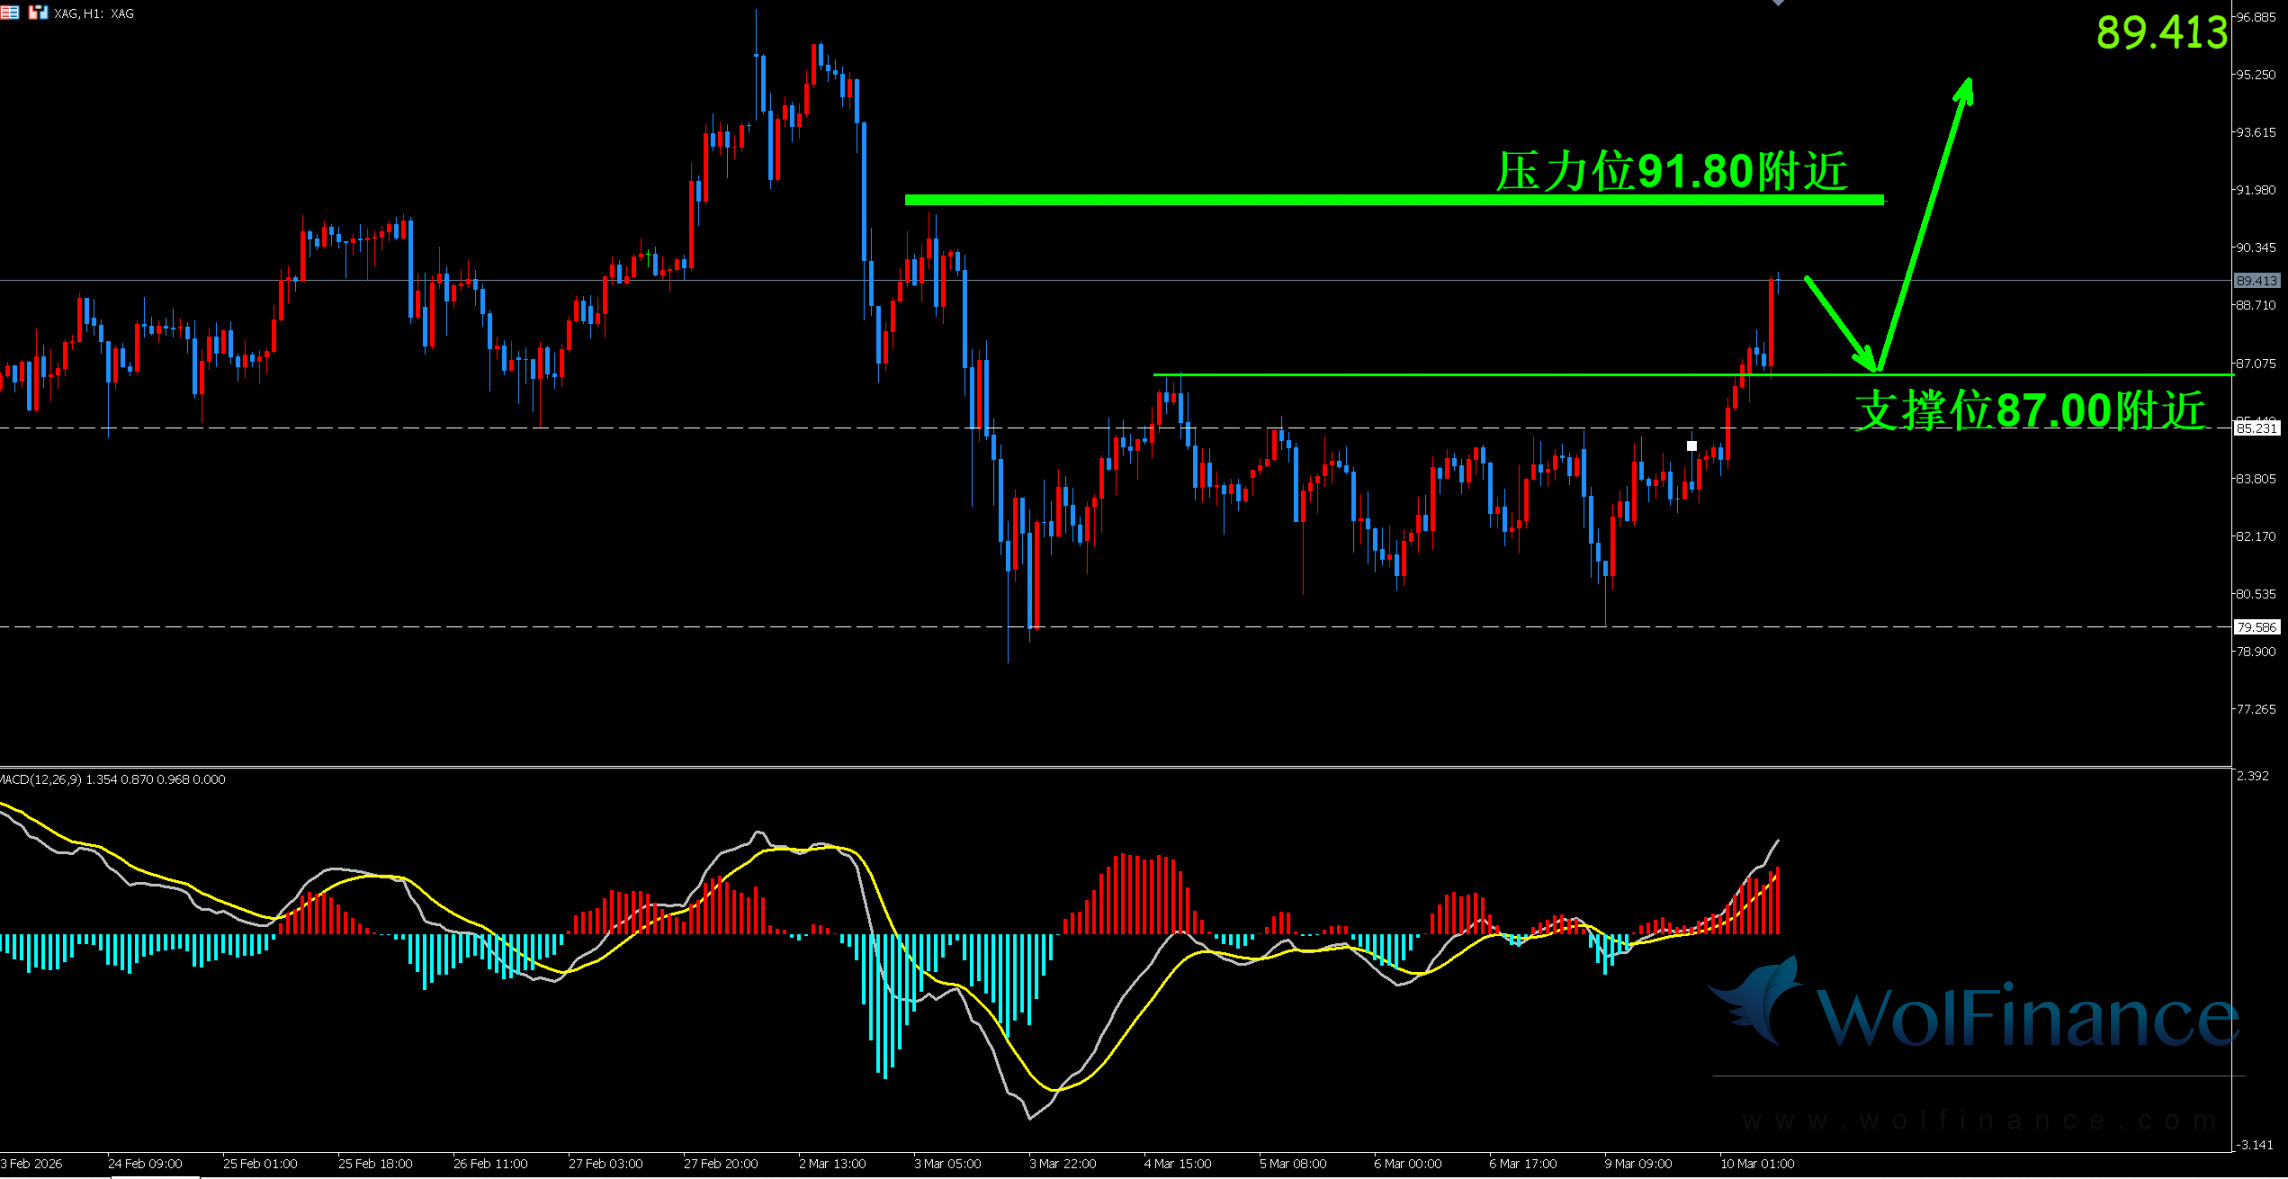Image resolution: width=2288 pixels, height=1179 pixels.
Task: Select the 85.231 dashed line price label
Action: [x=2256, y=428]
